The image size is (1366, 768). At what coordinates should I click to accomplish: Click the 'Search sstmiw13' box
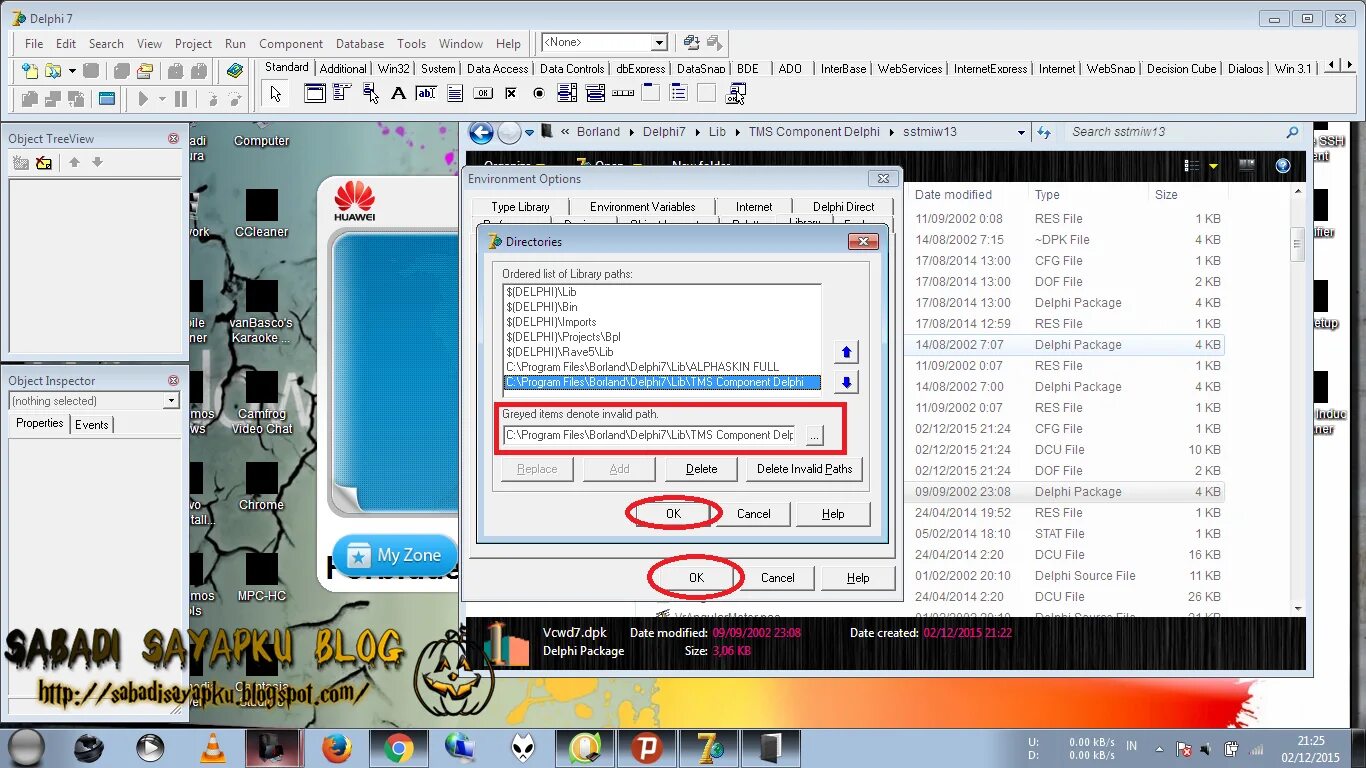(x=1185, y=132)
